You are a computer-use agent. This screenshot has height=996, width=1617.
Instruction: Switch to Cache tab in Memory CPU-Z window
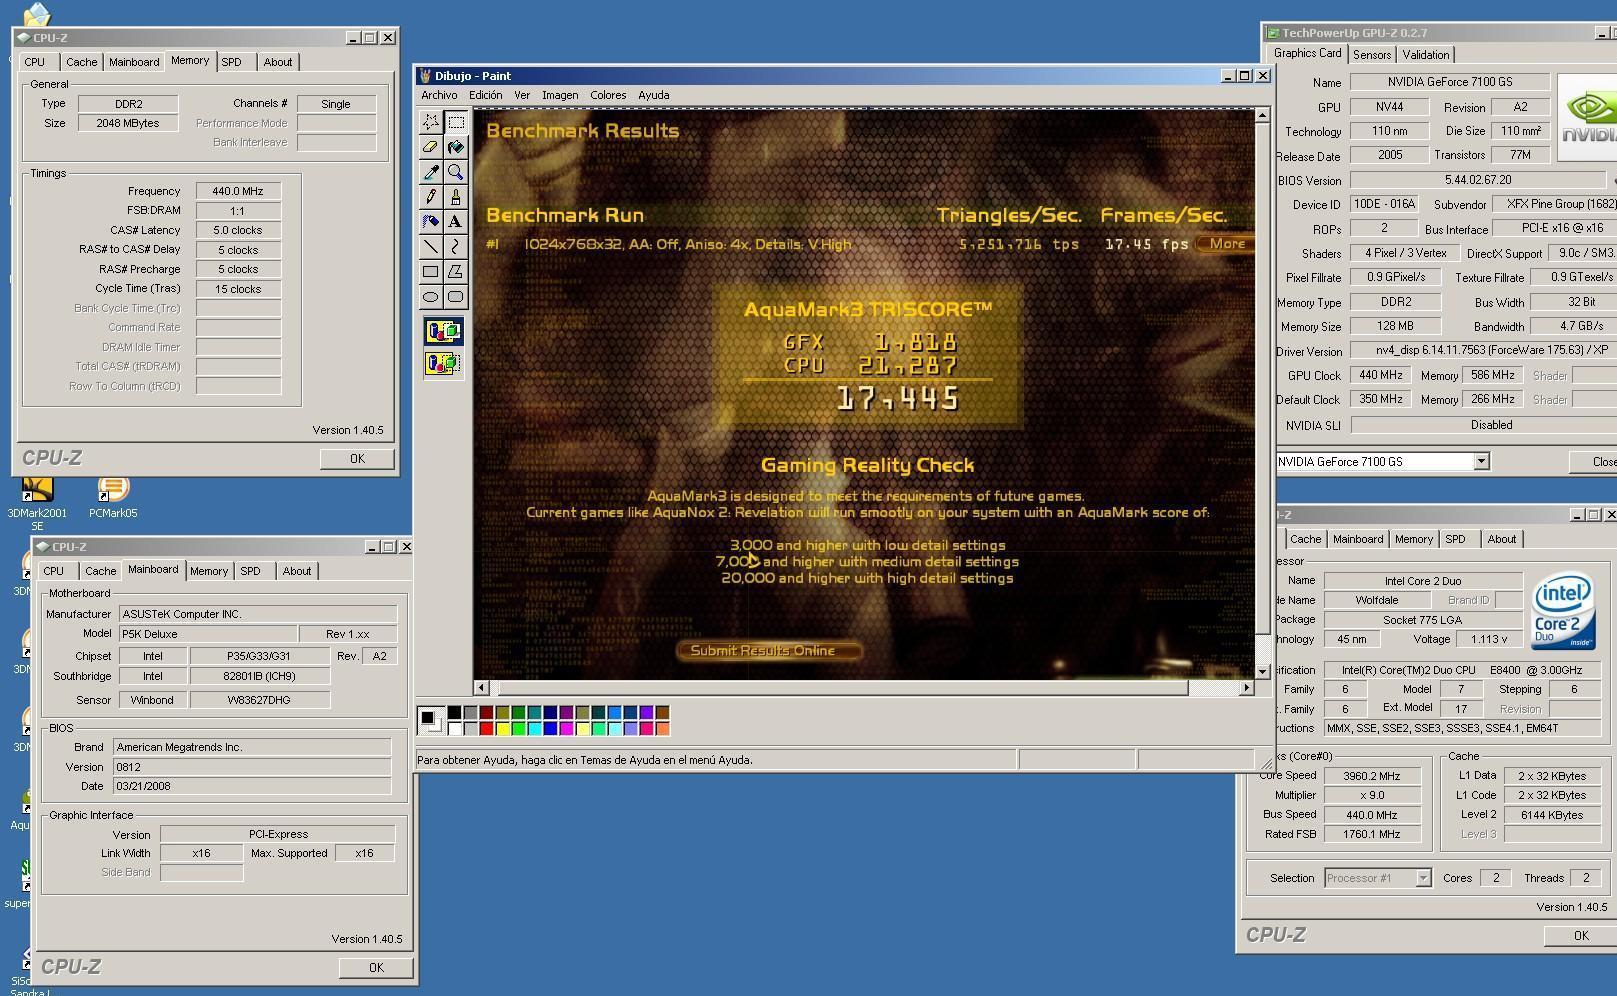(x=82, y=62)
